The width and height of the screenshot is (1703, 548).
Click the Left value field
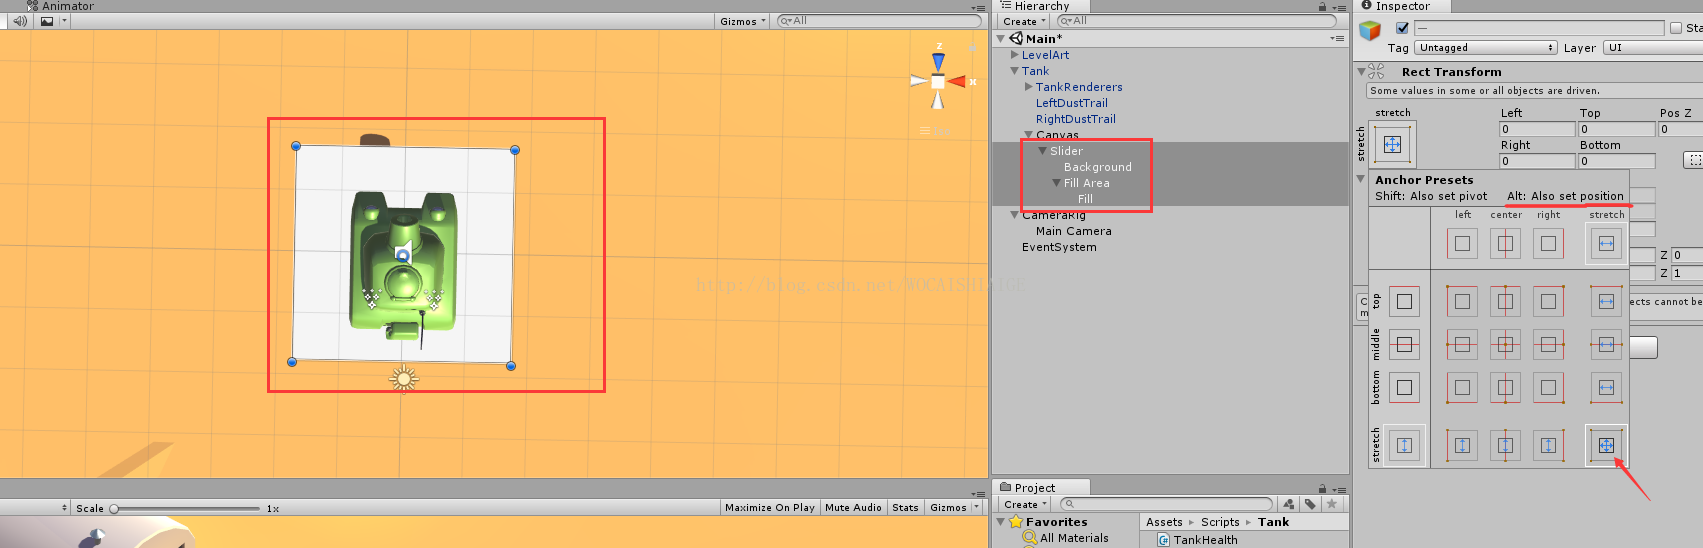pos(1537,129)
